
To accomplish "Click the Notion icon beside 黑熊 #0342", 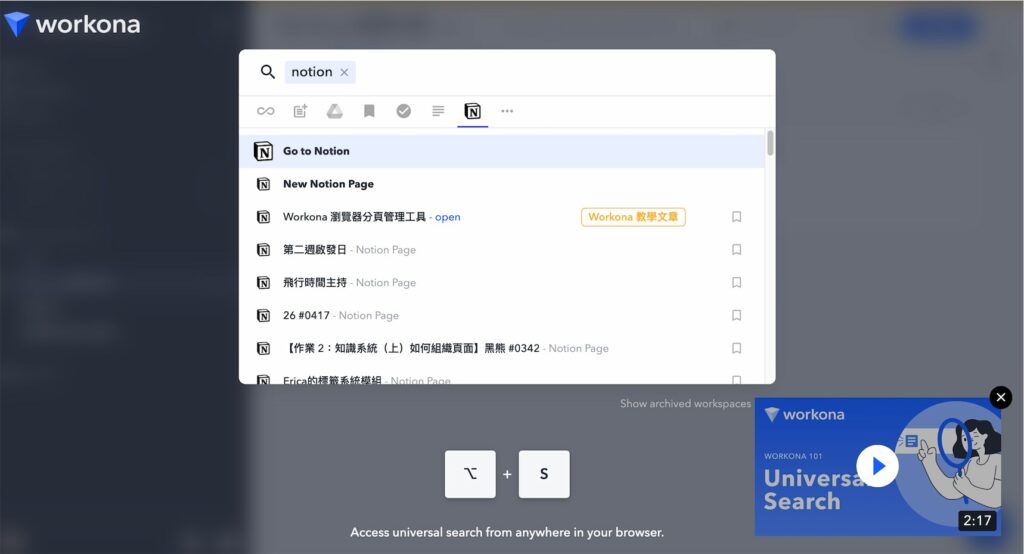I will pos(263,348).
